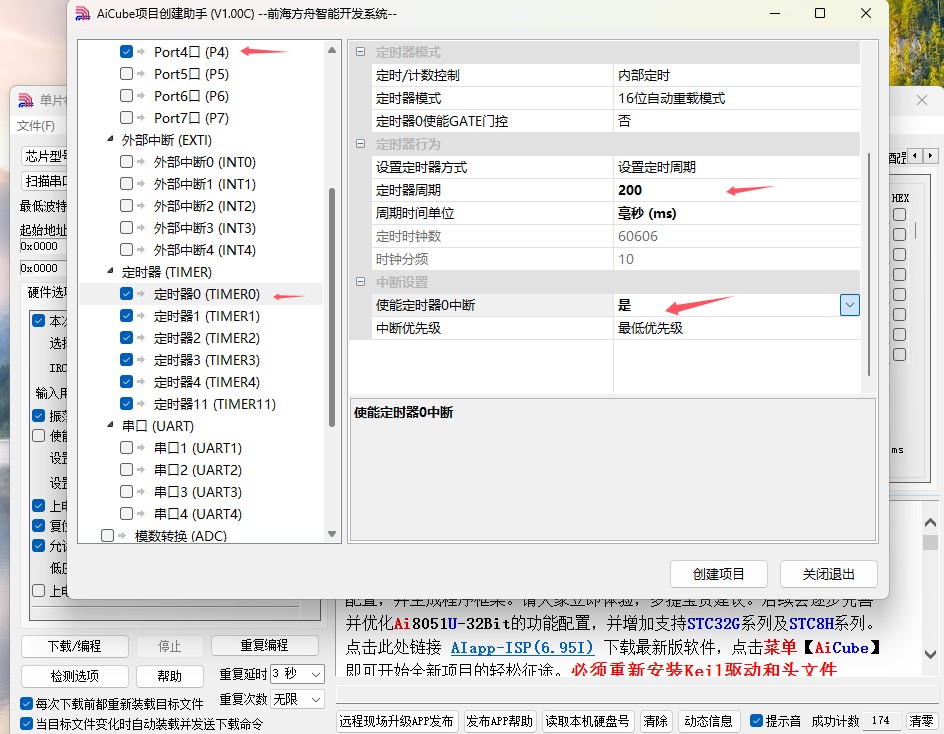The width and height of the screenshot is (944, 734).
Task: Open the 使能定时器0中断 dropdown arrow
Action: [849, 305]
